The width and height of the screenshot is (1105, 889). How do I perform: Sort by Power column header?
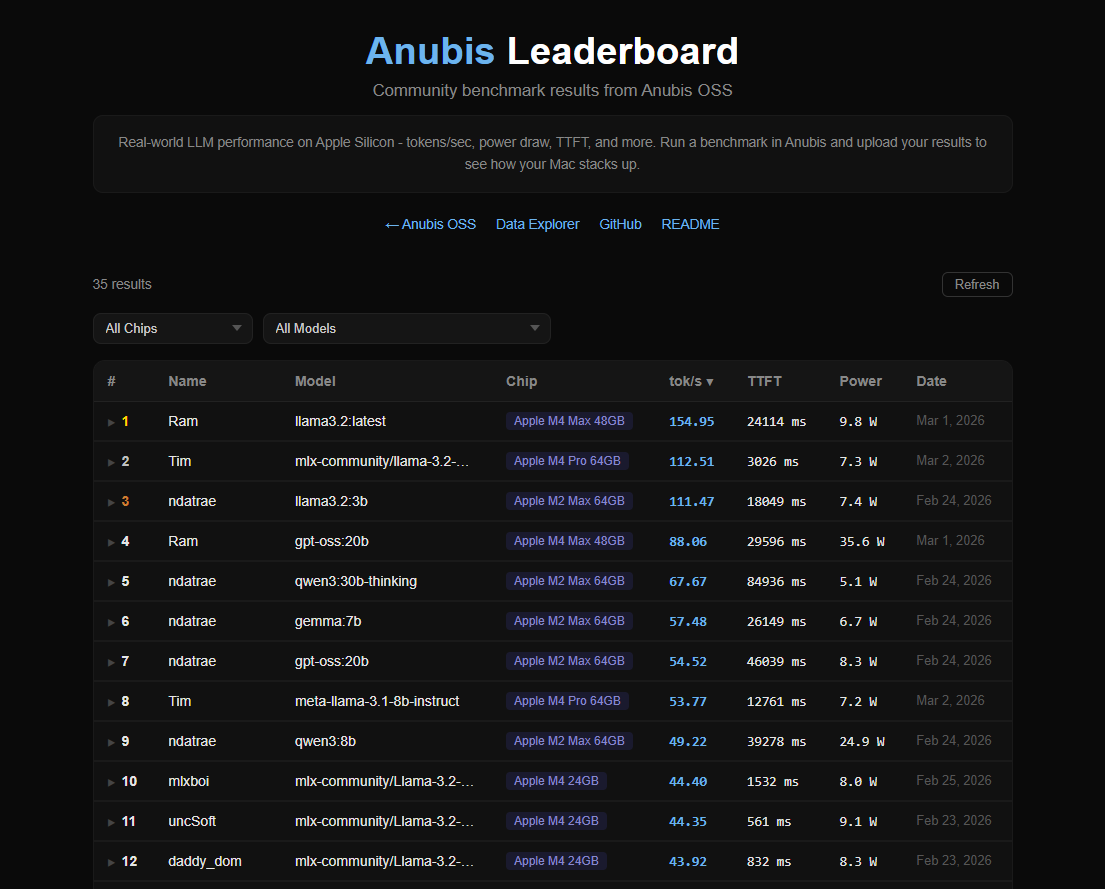point(860,381)
